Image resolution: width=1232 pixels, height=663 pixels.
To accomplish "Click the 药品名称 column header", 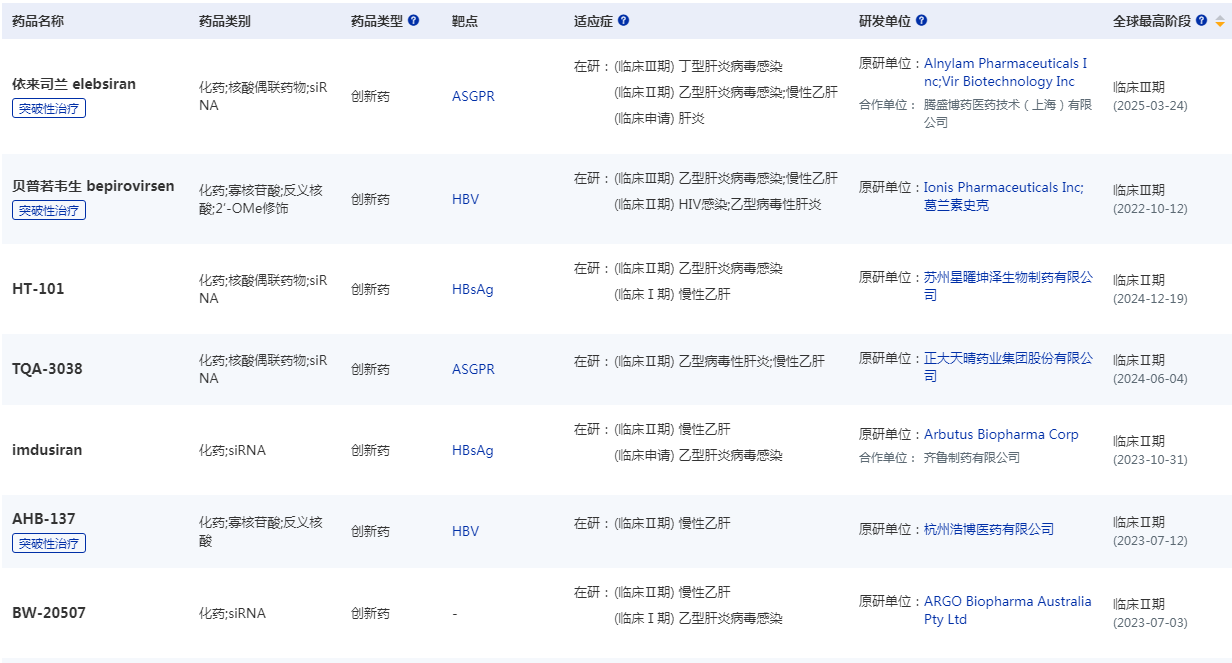I will pyautogui.click(x=38, y=21).
